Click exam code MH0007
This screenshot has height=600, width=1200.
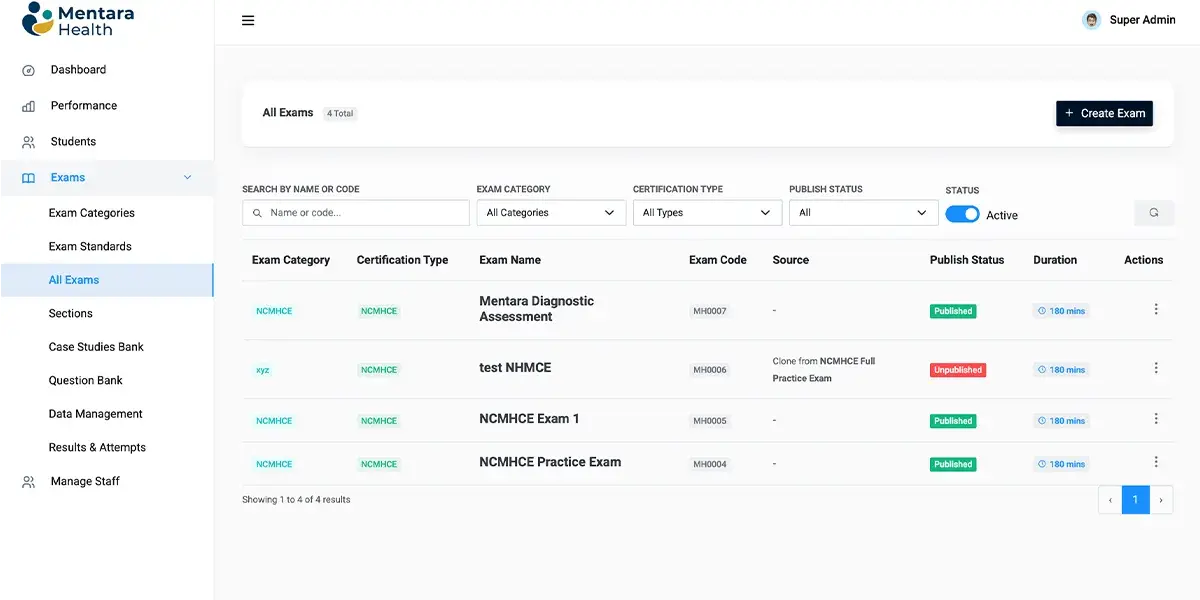[710, 311]
